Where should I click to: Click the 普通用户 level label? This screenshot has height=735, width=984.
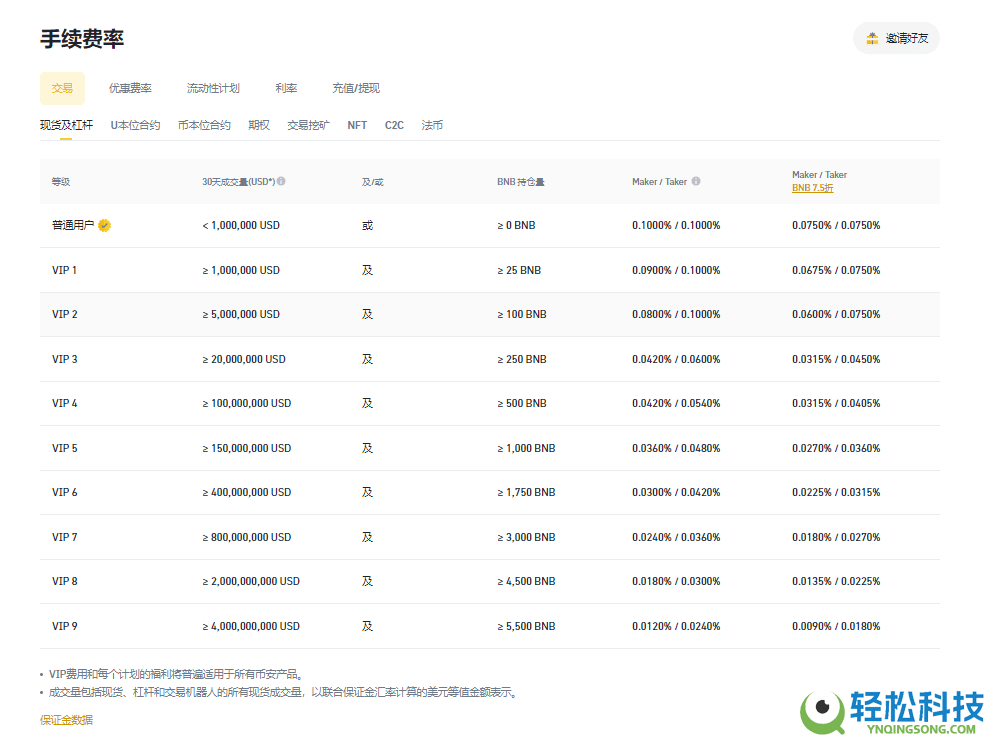[73, 225]
